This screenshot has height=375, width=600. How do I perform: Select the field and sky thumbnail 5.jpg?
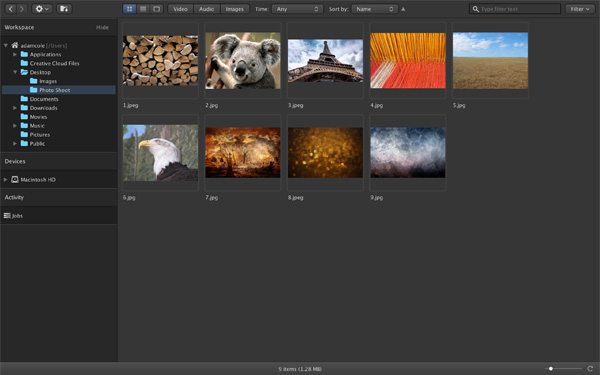click(490, 60)
